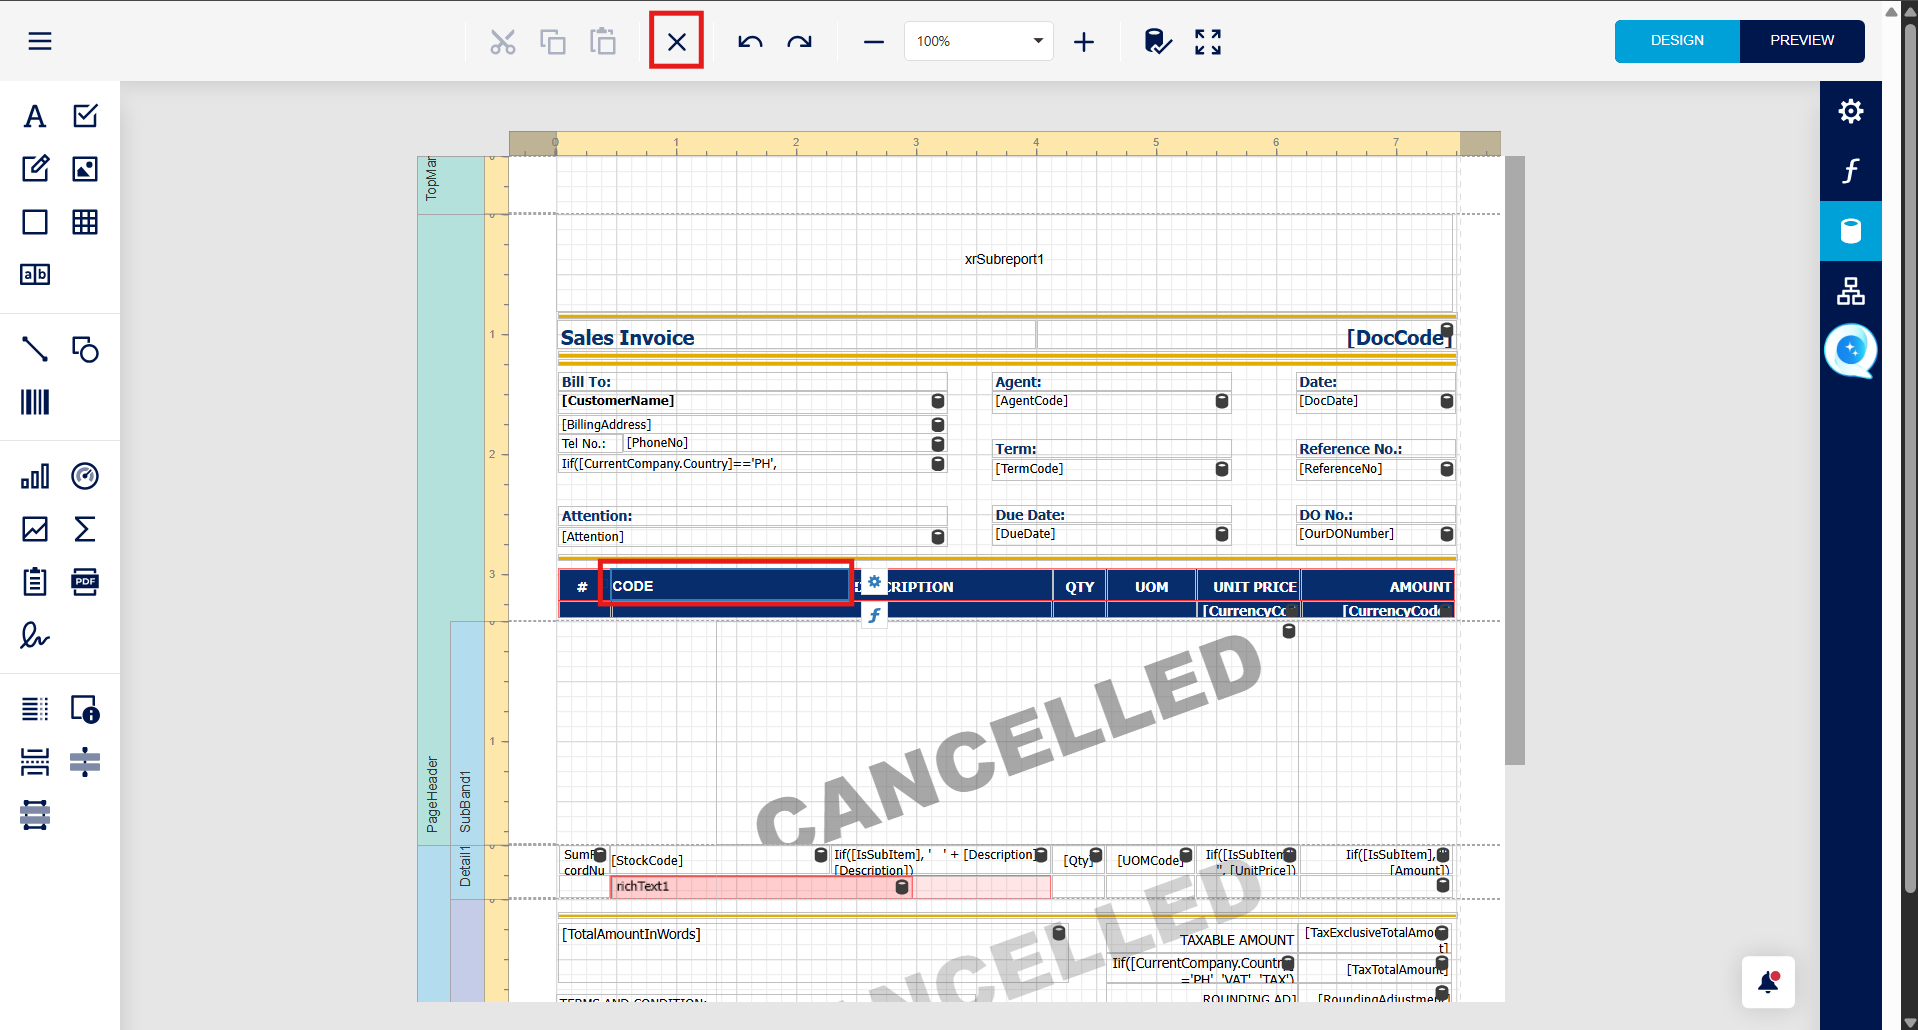The image size is (1918, 1030).
Task: Delete the selected control with X icon
Action: pos(677,41)
